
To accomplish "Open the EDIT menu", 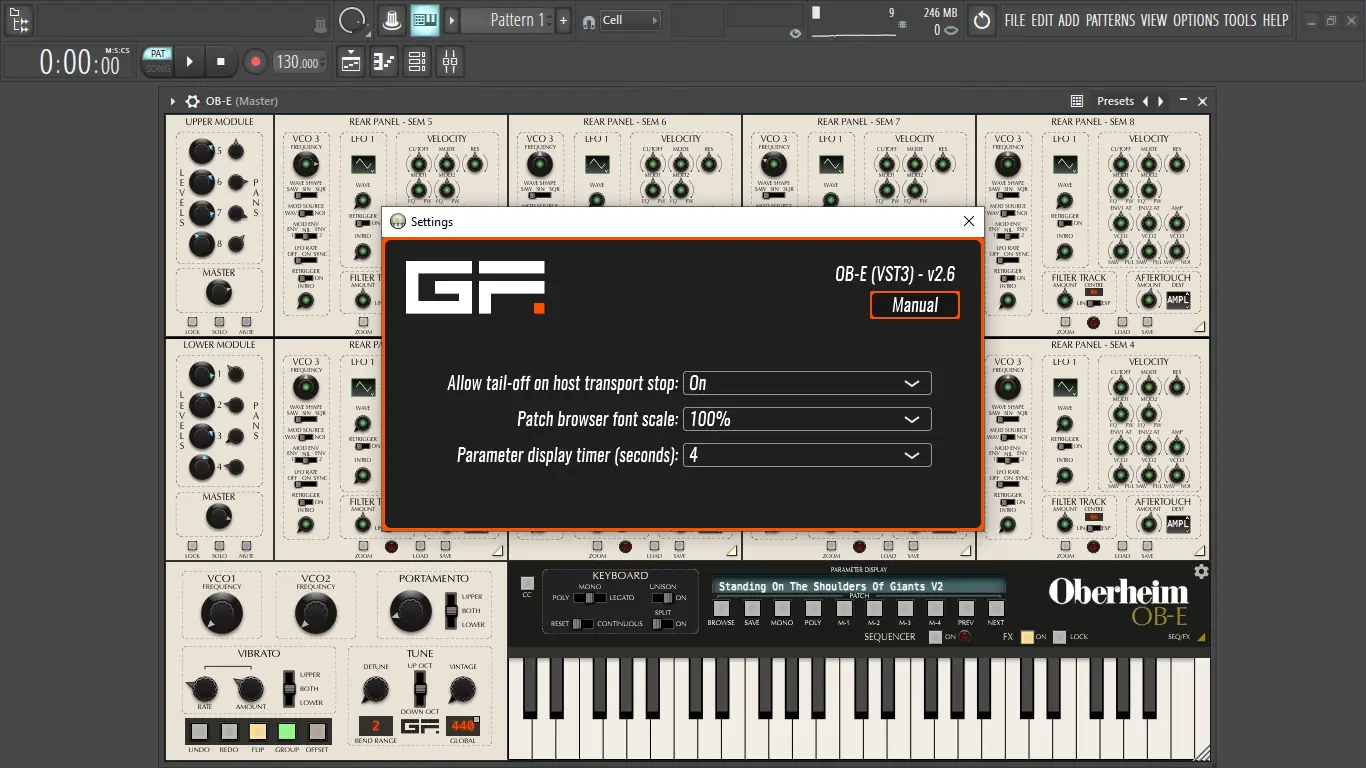I will [x=1042, y=20].
